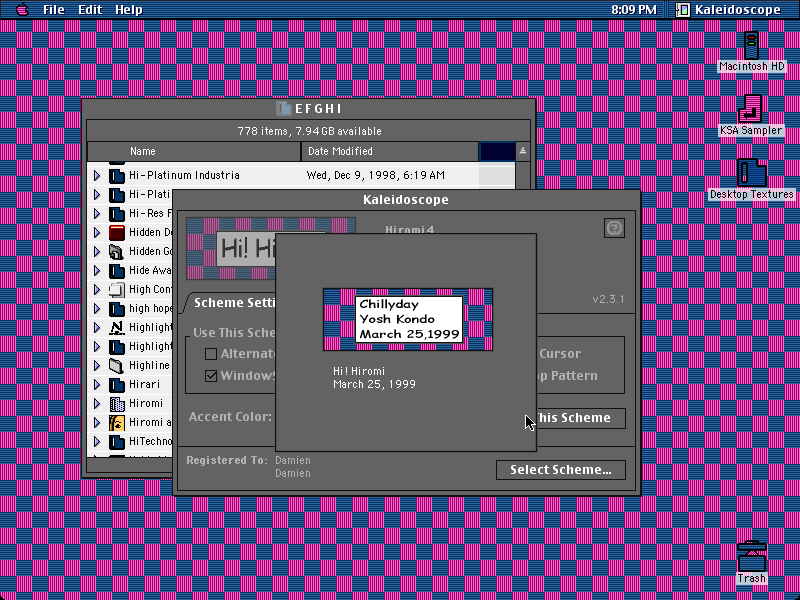Click the Chillyday scheme preview thumbnail
This screenshot has width=800, height=600.
pos(408,319)
